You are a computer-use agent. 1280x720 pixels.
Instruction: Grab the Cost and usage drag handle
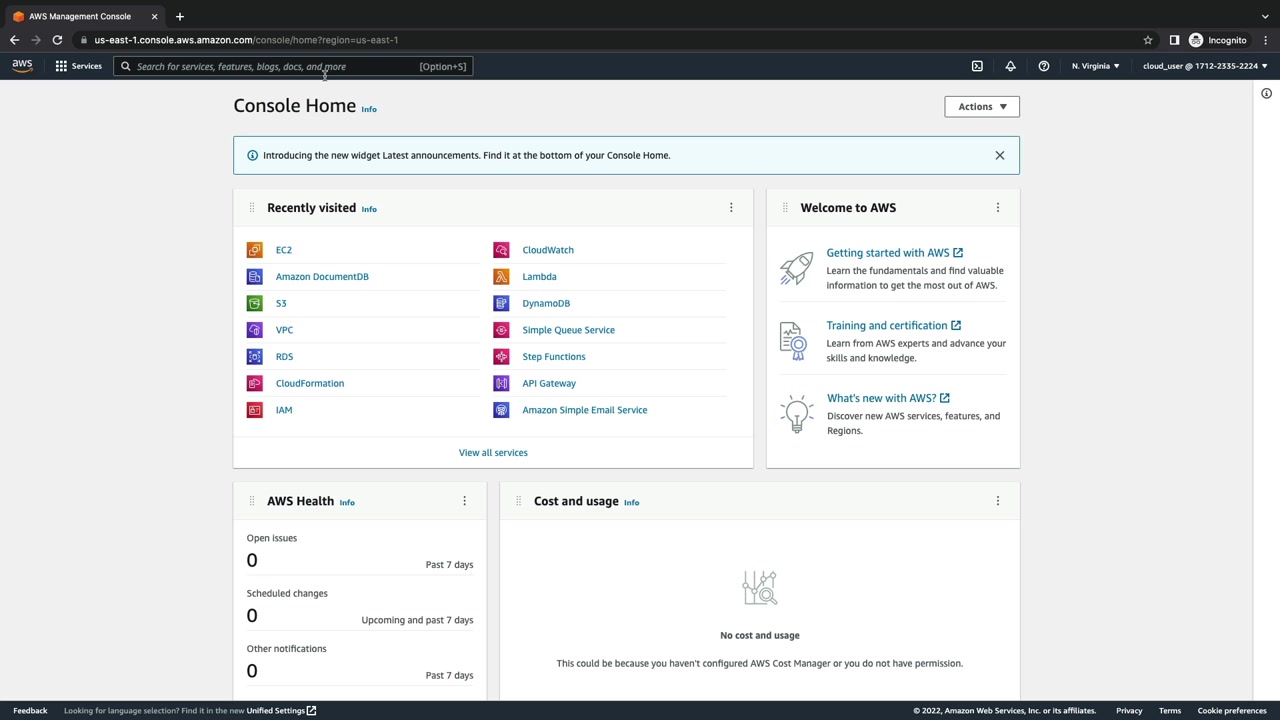(x=518, y=501)
